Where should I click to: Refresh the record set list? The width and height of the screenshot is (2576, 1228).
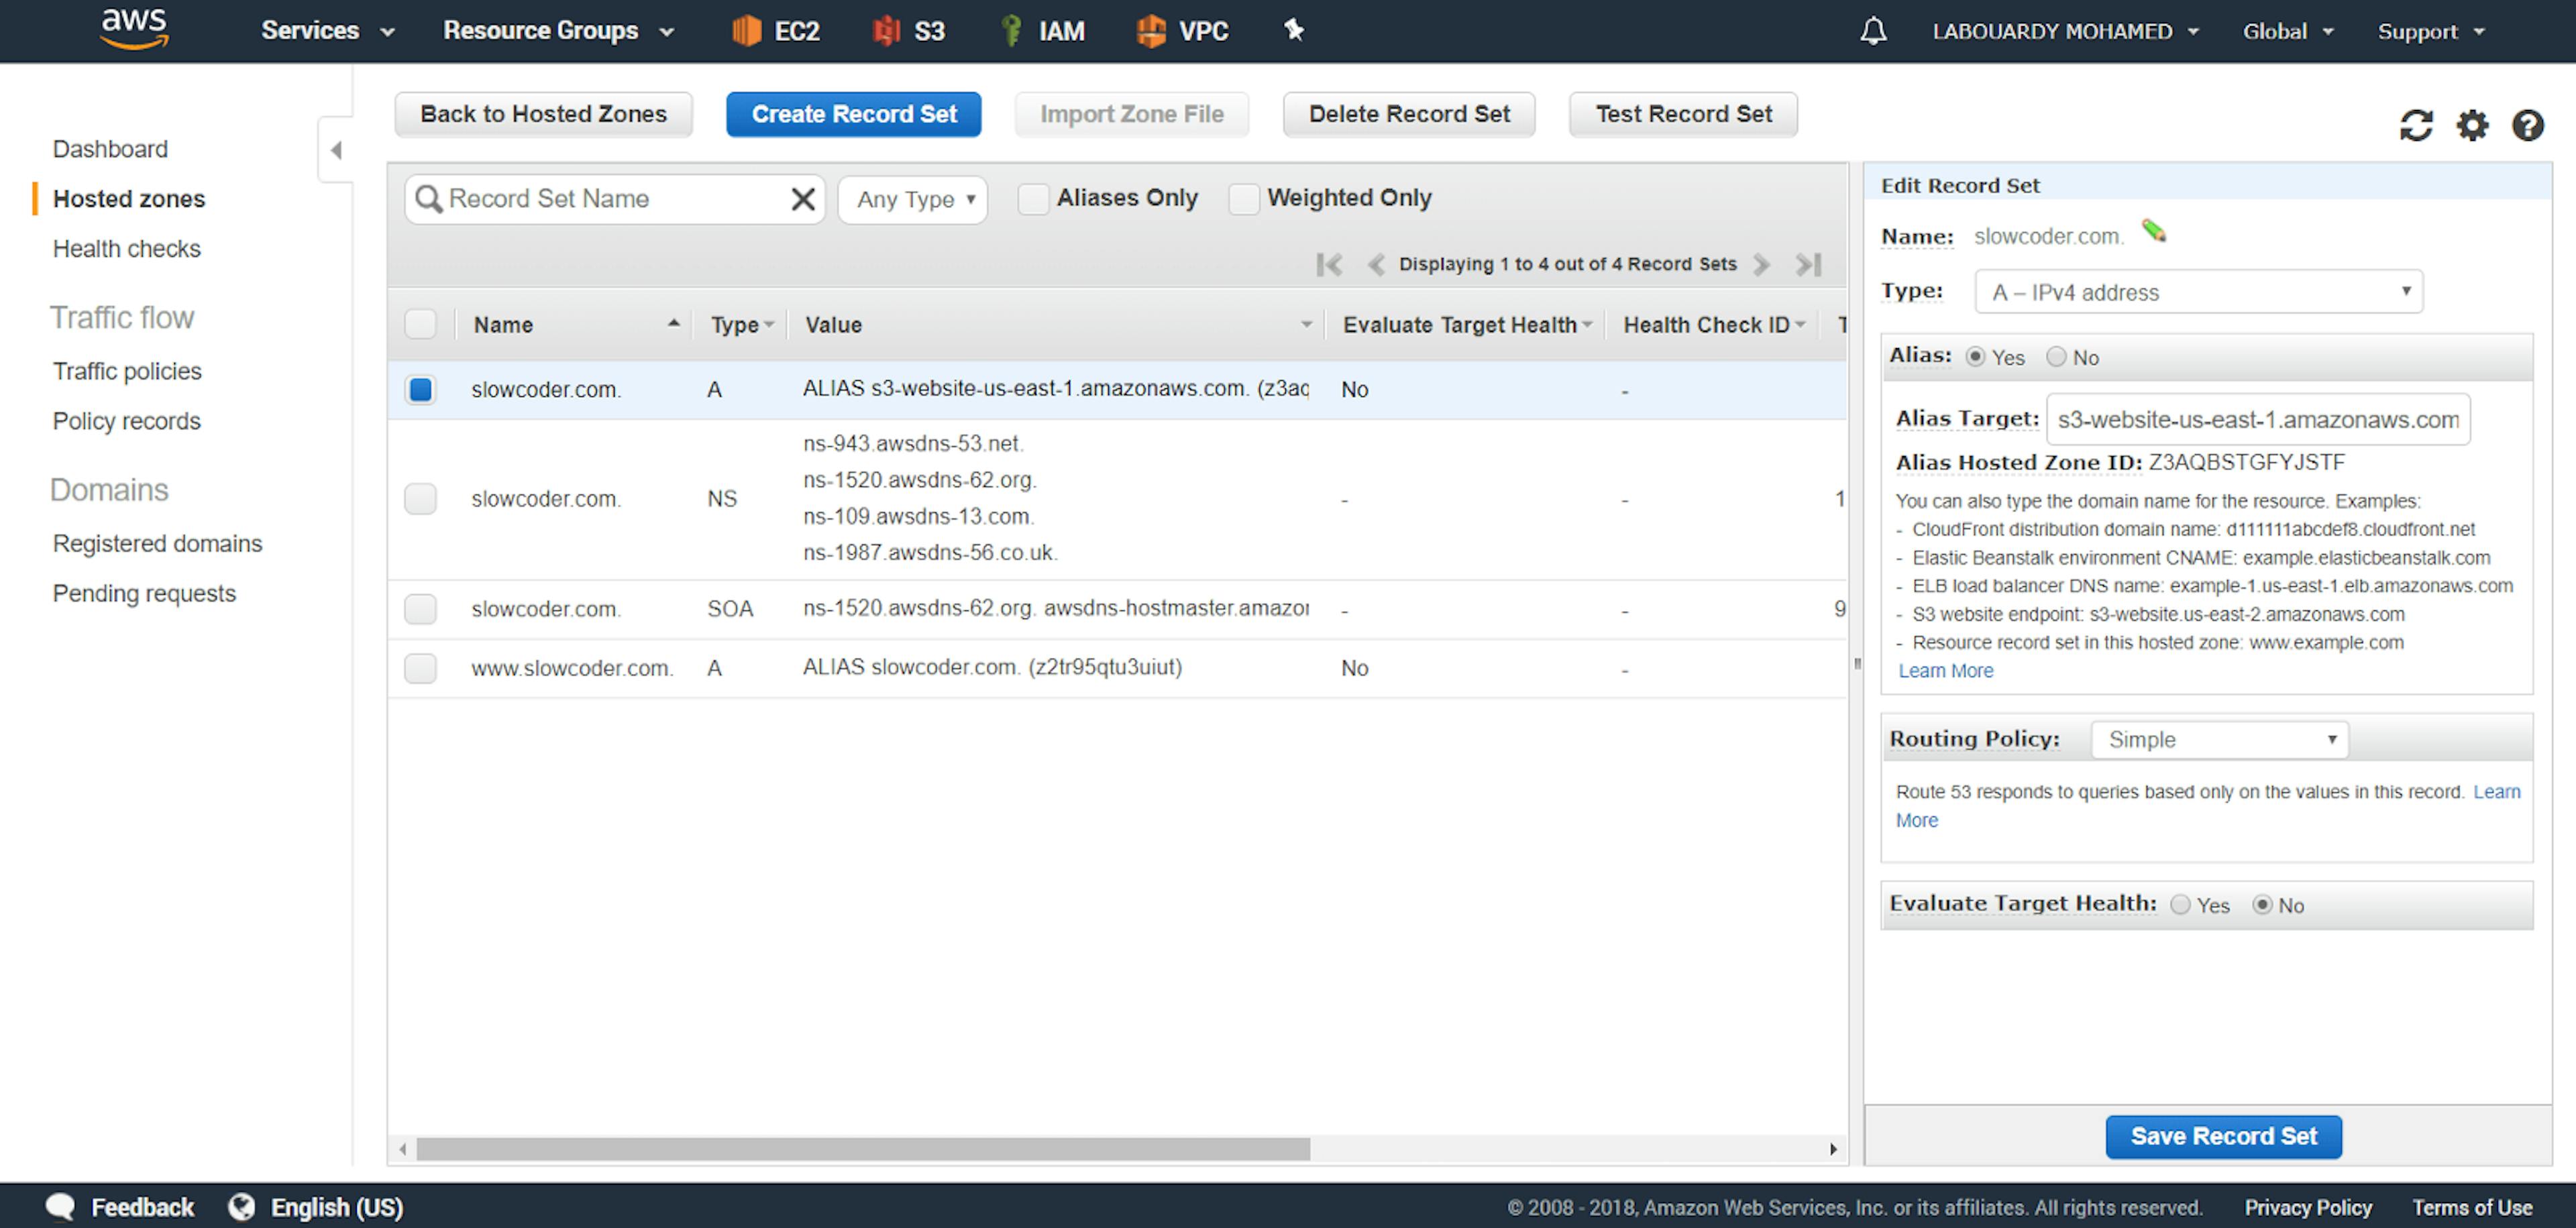tap(2416, 126)
